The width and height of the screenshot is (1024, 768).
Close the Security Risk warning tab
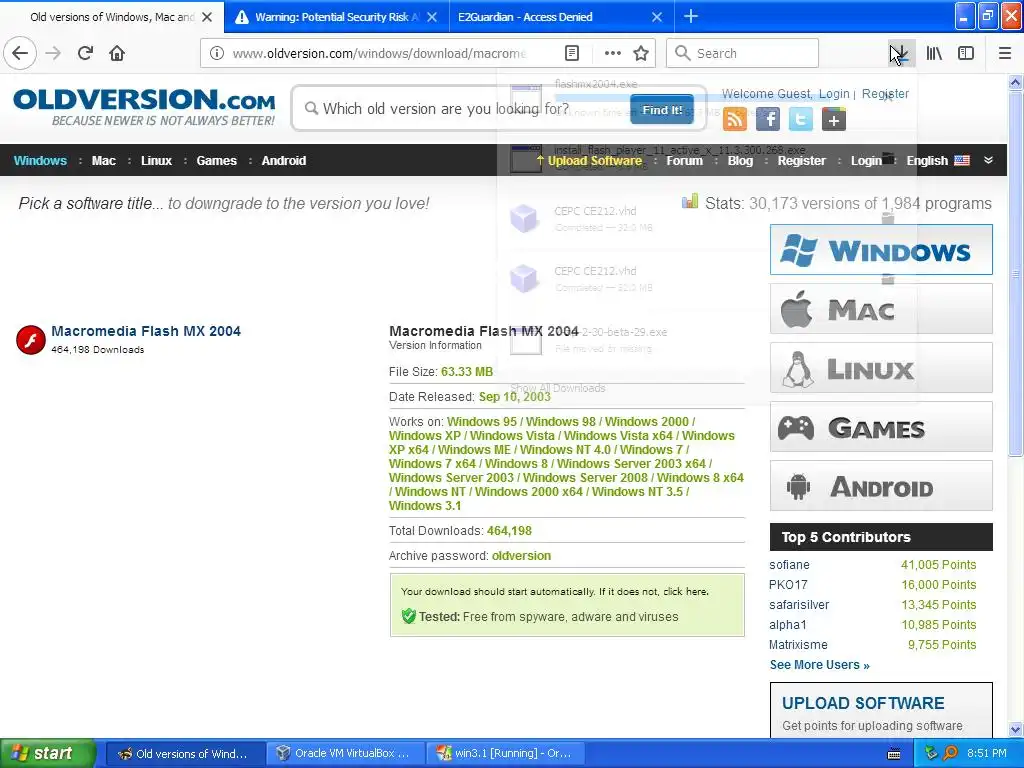(432, 17)
